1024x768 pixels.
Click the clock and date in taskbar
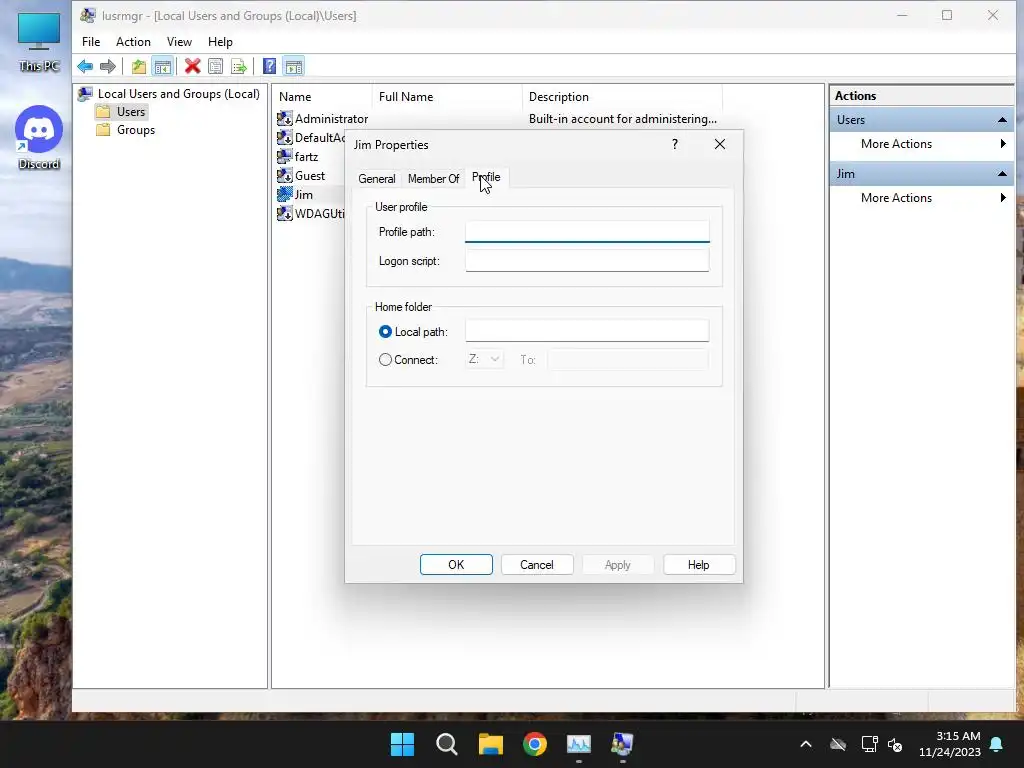950,744
